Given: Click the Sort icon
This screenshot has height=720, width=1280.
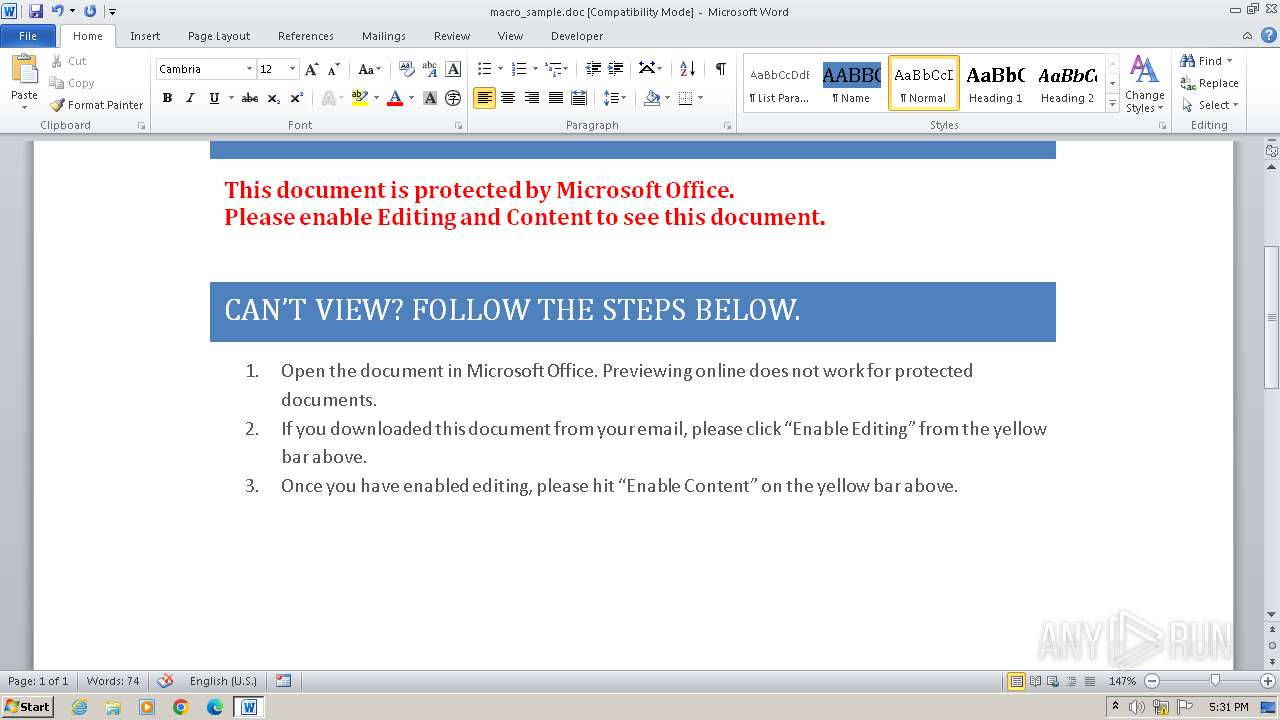Looking at the screenshot, I should point(687,69).
